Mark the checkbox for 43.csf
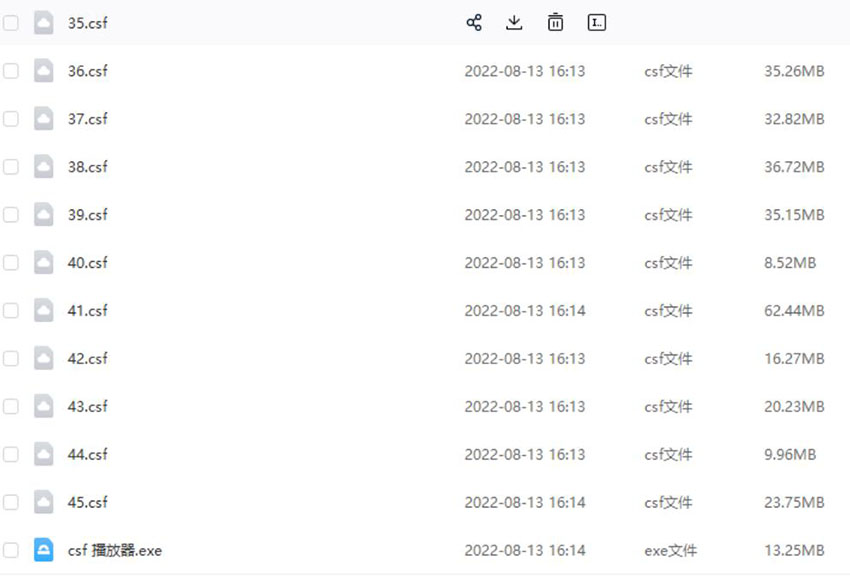The height and width of the screenshot is (577, 850). [x=11, y=406]
